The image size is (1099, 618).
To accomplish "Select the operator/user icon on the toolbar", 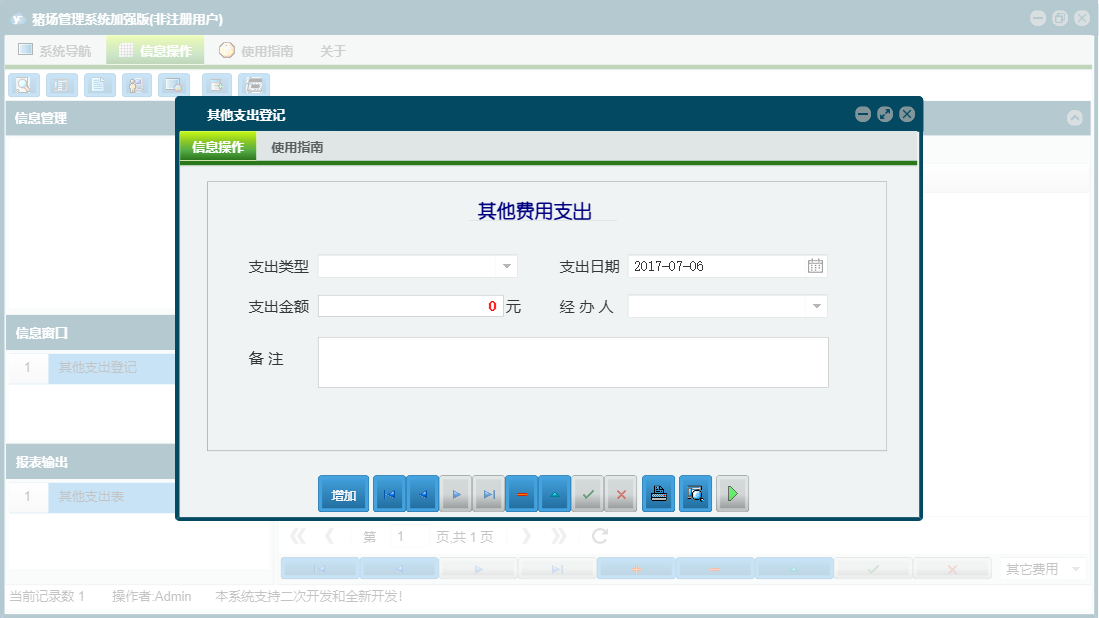I will pos(136,85).
